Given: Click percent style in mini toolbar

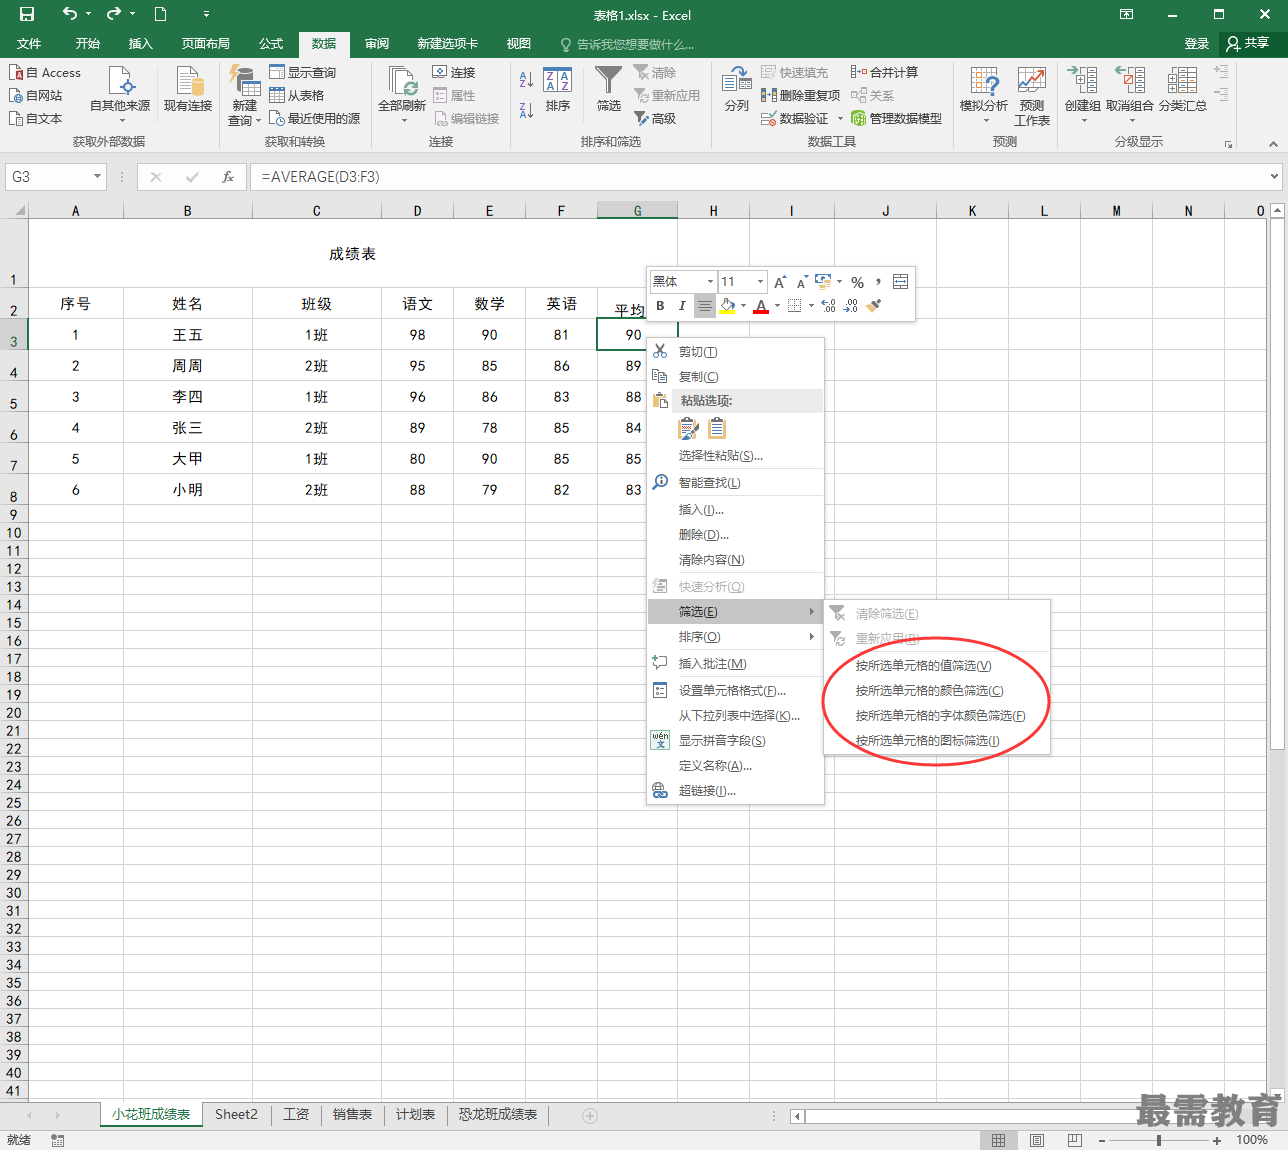Looking at the screenshot, I should click(857, 282).
